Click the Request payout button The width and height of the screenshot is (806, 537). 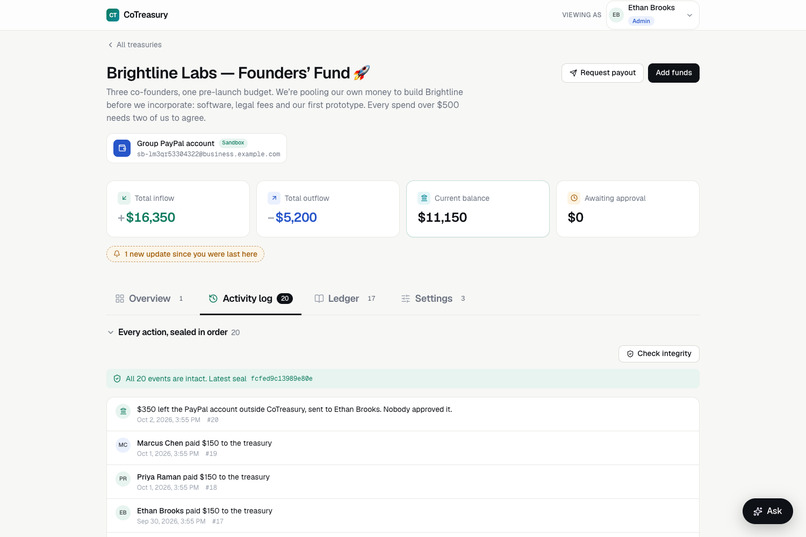coord(602,73)
